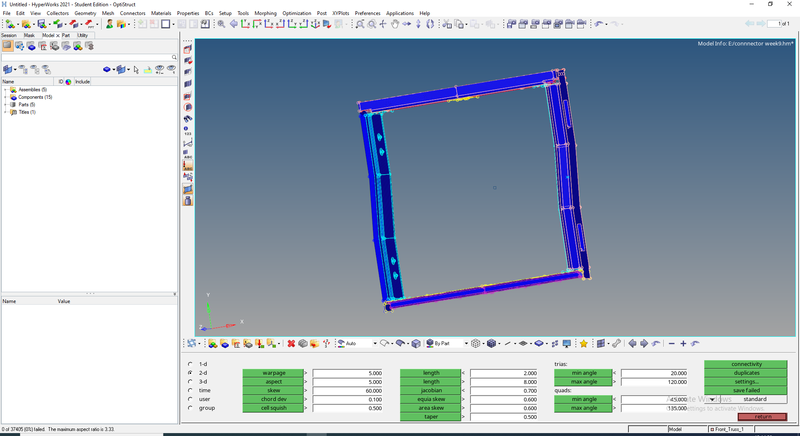Expand the Assemblies (5) tree node
This screenshot has width=800, height=436.
(x=6, y=90)
